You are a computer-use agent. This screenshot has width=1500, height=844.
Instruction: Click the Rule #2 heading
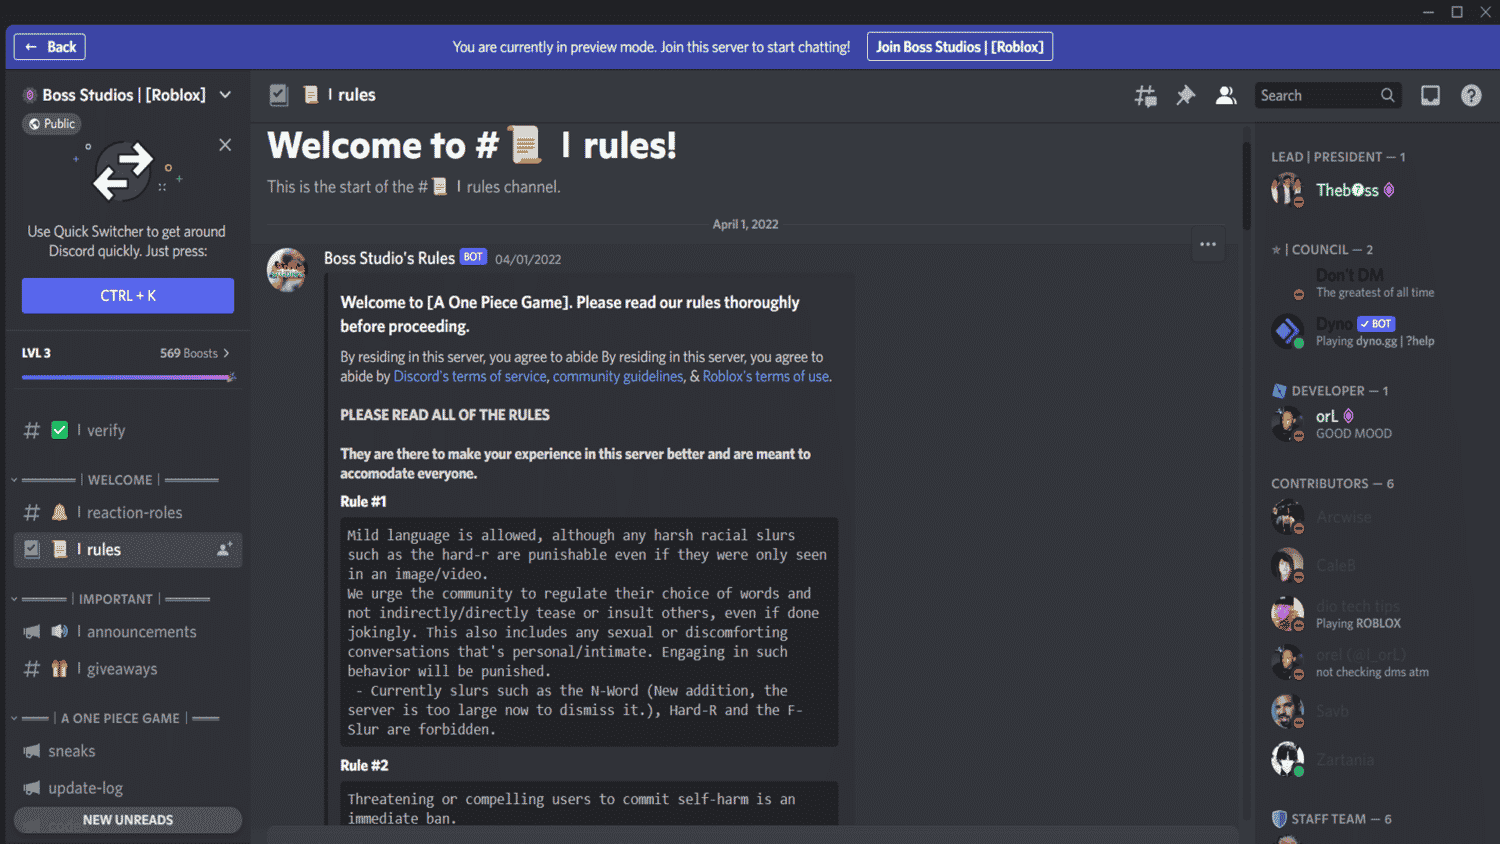click(x=364, y=765)
